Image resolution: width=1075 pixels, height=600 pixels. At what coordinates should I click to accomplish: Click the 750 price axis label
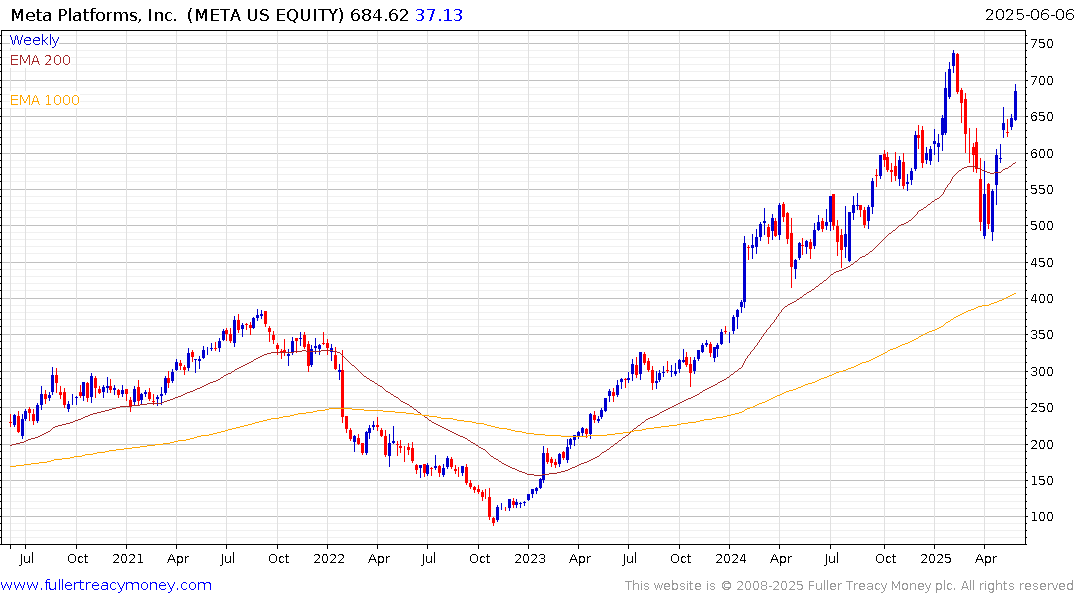tap(1041, 44)
